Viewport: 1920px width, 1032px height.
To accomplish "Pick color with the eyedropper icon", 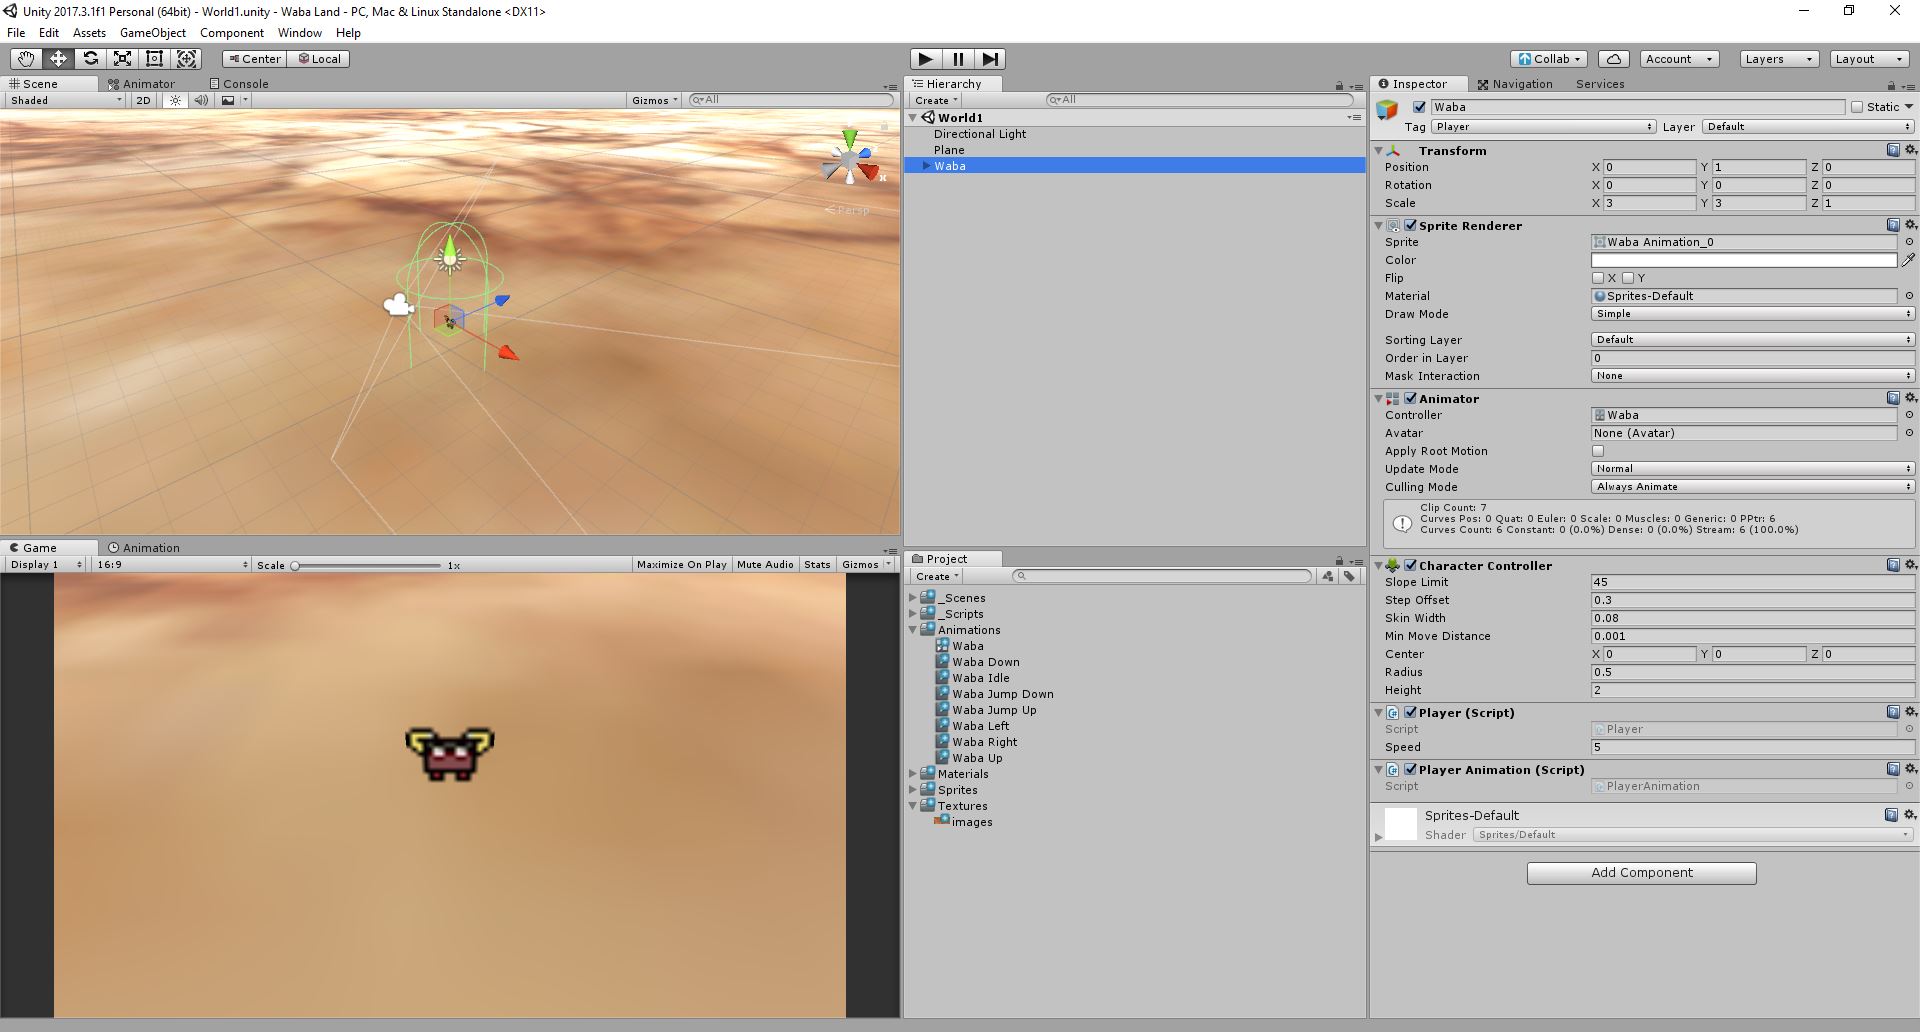I will 1908,260.
